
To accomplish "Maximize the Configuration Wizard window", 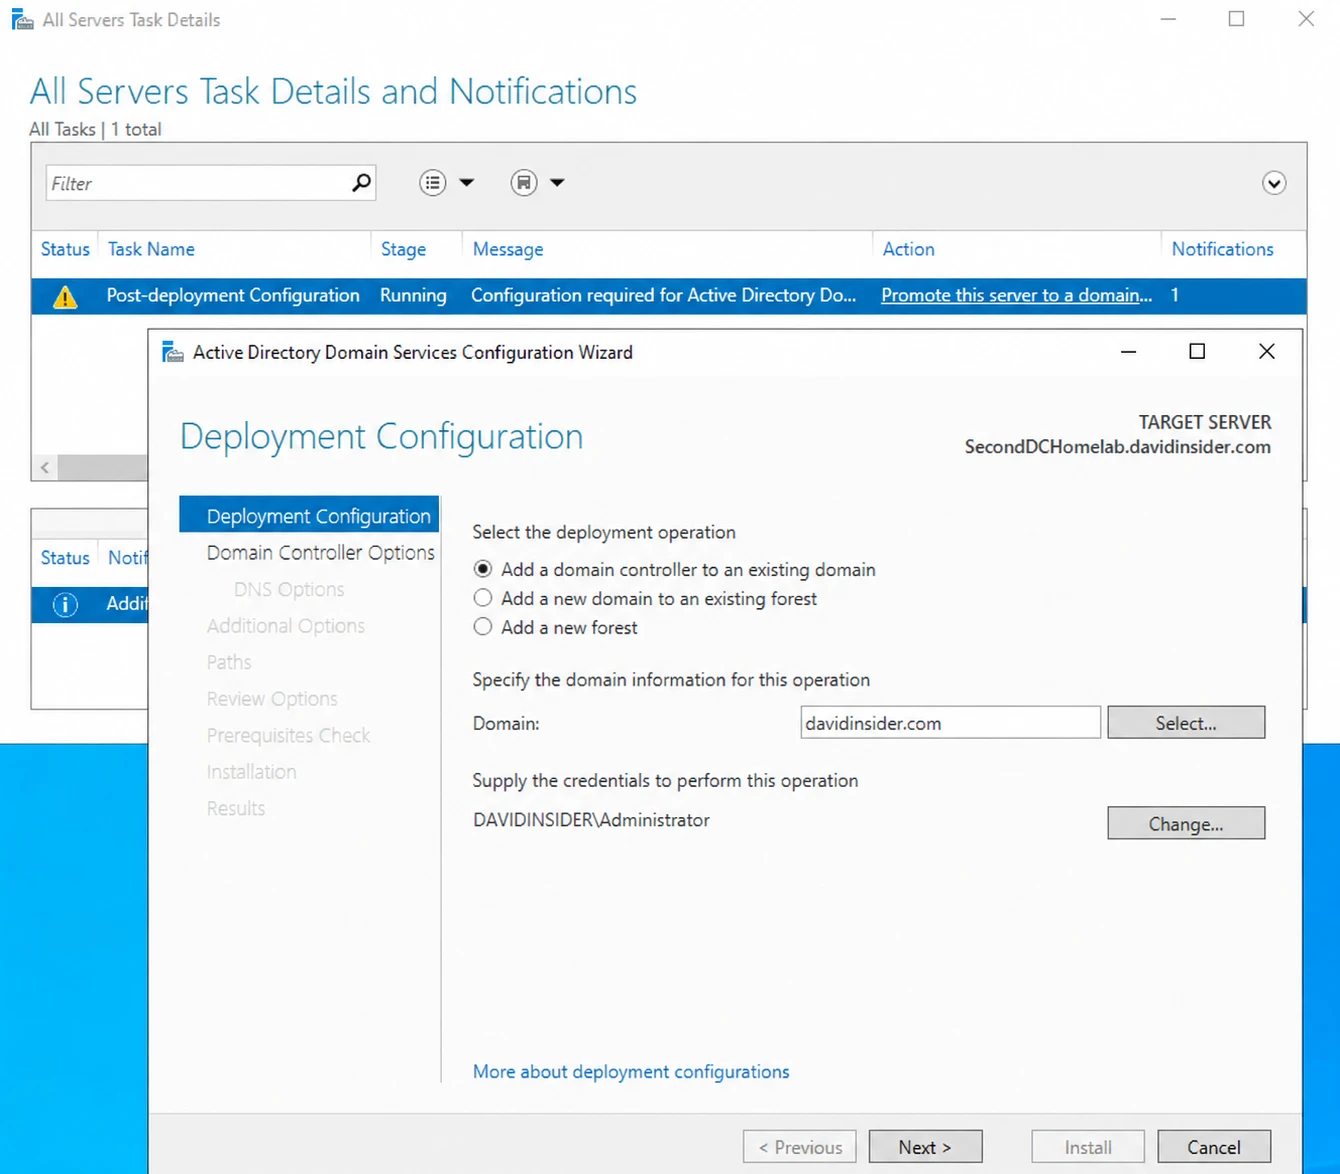I will [1197, 351].
